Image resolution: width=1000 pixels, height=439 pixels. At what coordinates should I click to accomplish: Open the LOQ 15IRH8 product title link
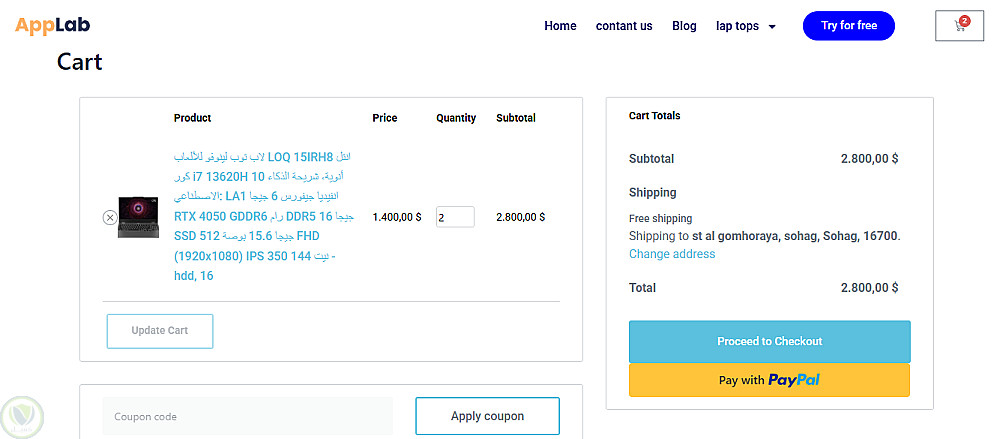(x=263, y=216)
